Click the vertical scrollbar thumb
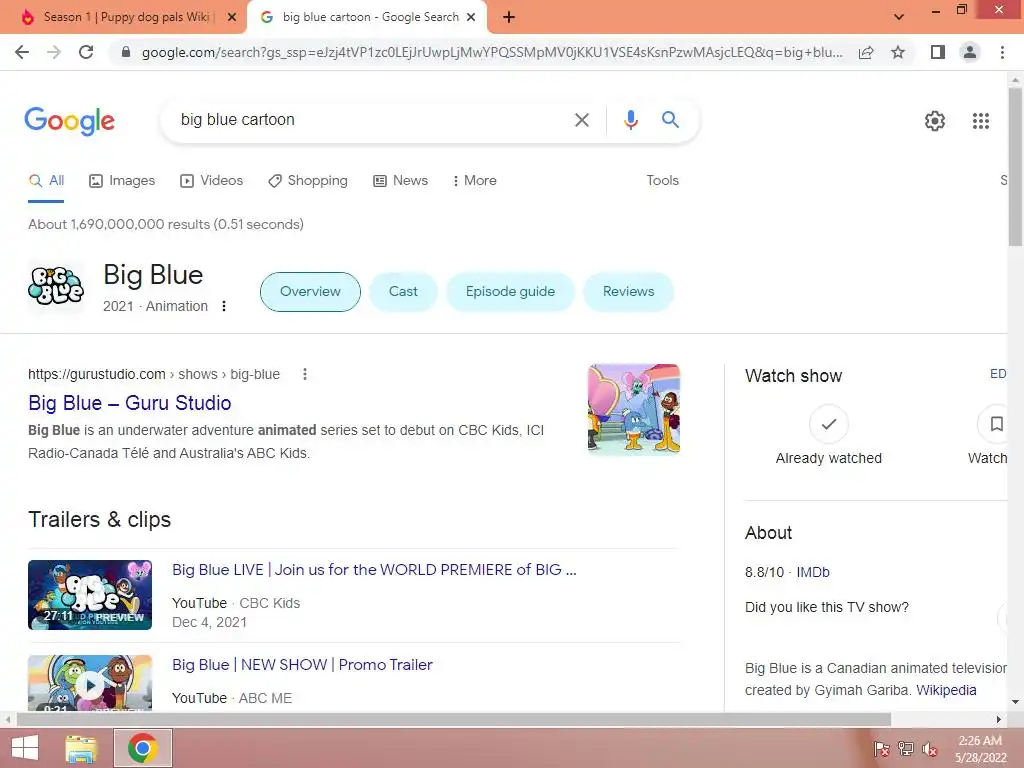Viewport: 1024px width, 768px height. (x=1016, y=167)
